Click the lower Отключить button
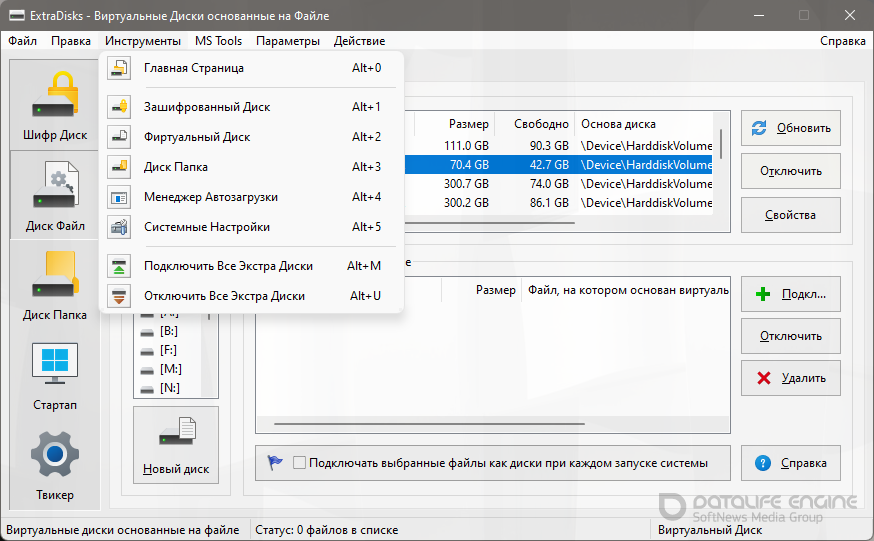Screen dimensions: 874x541 coord(790,336)
